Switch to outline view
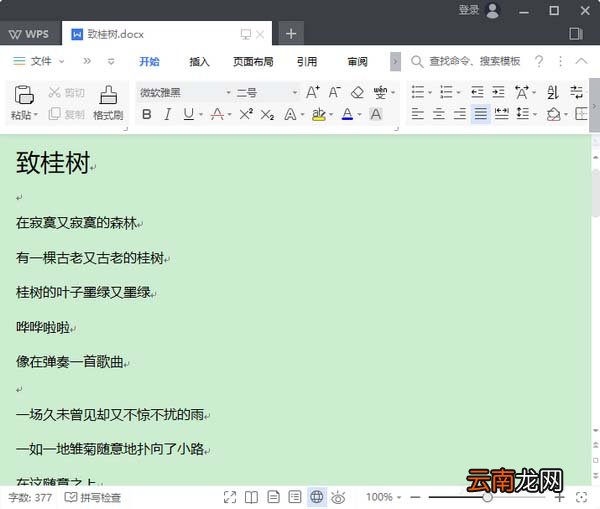600x509 pixels. pyautogui.click(x=295, y=497)
